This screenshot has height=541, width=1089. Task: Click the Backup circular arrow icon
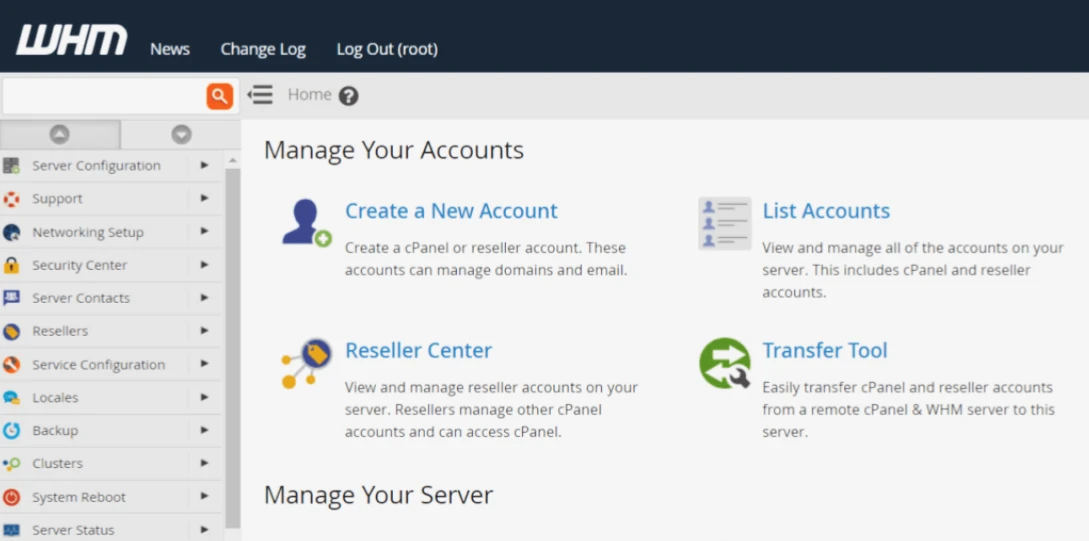11,431
